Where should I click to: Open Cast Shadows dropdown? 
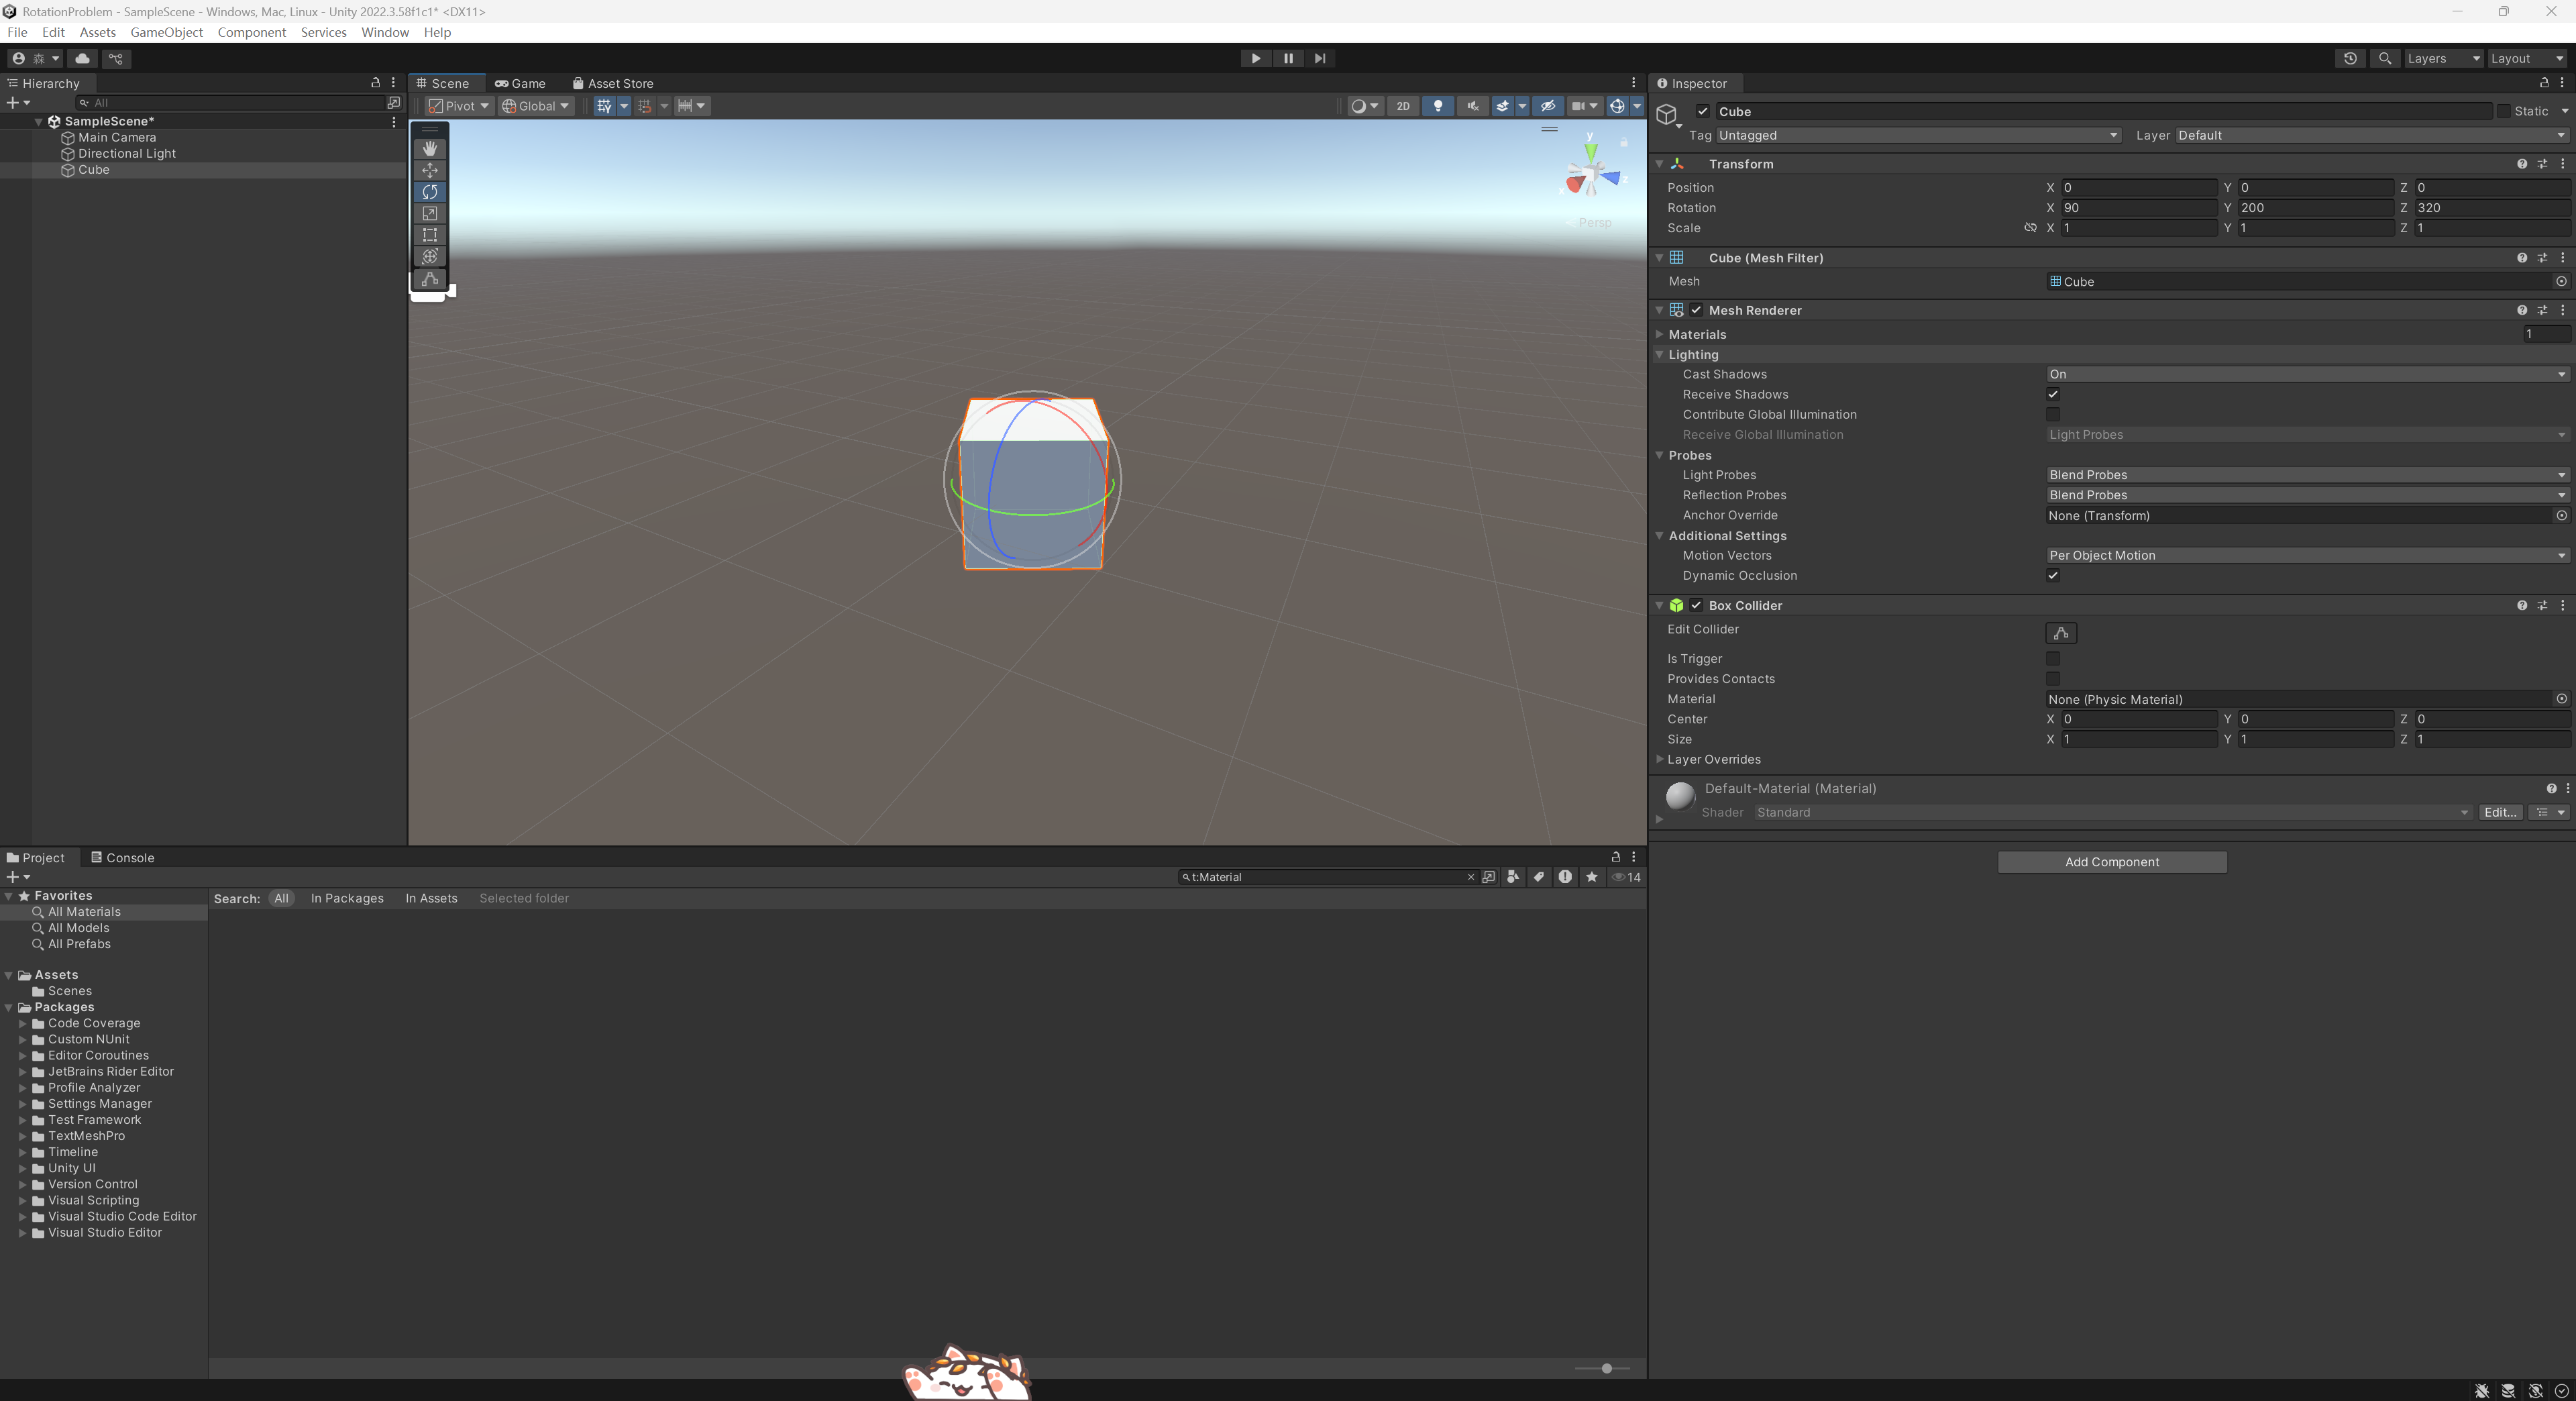[x=2307, y=374]
